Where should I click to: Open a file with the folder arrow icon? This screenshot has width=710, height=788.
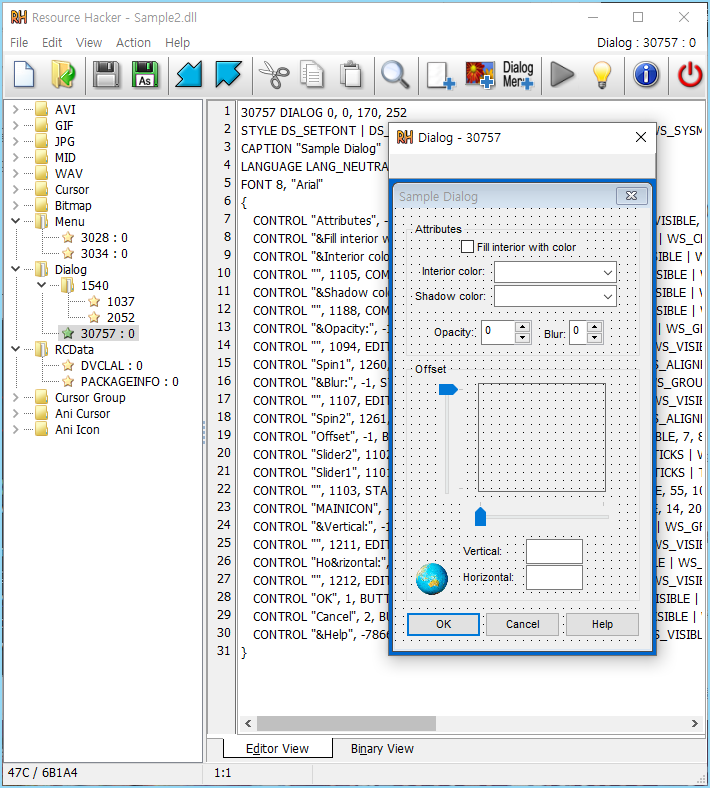63,74
